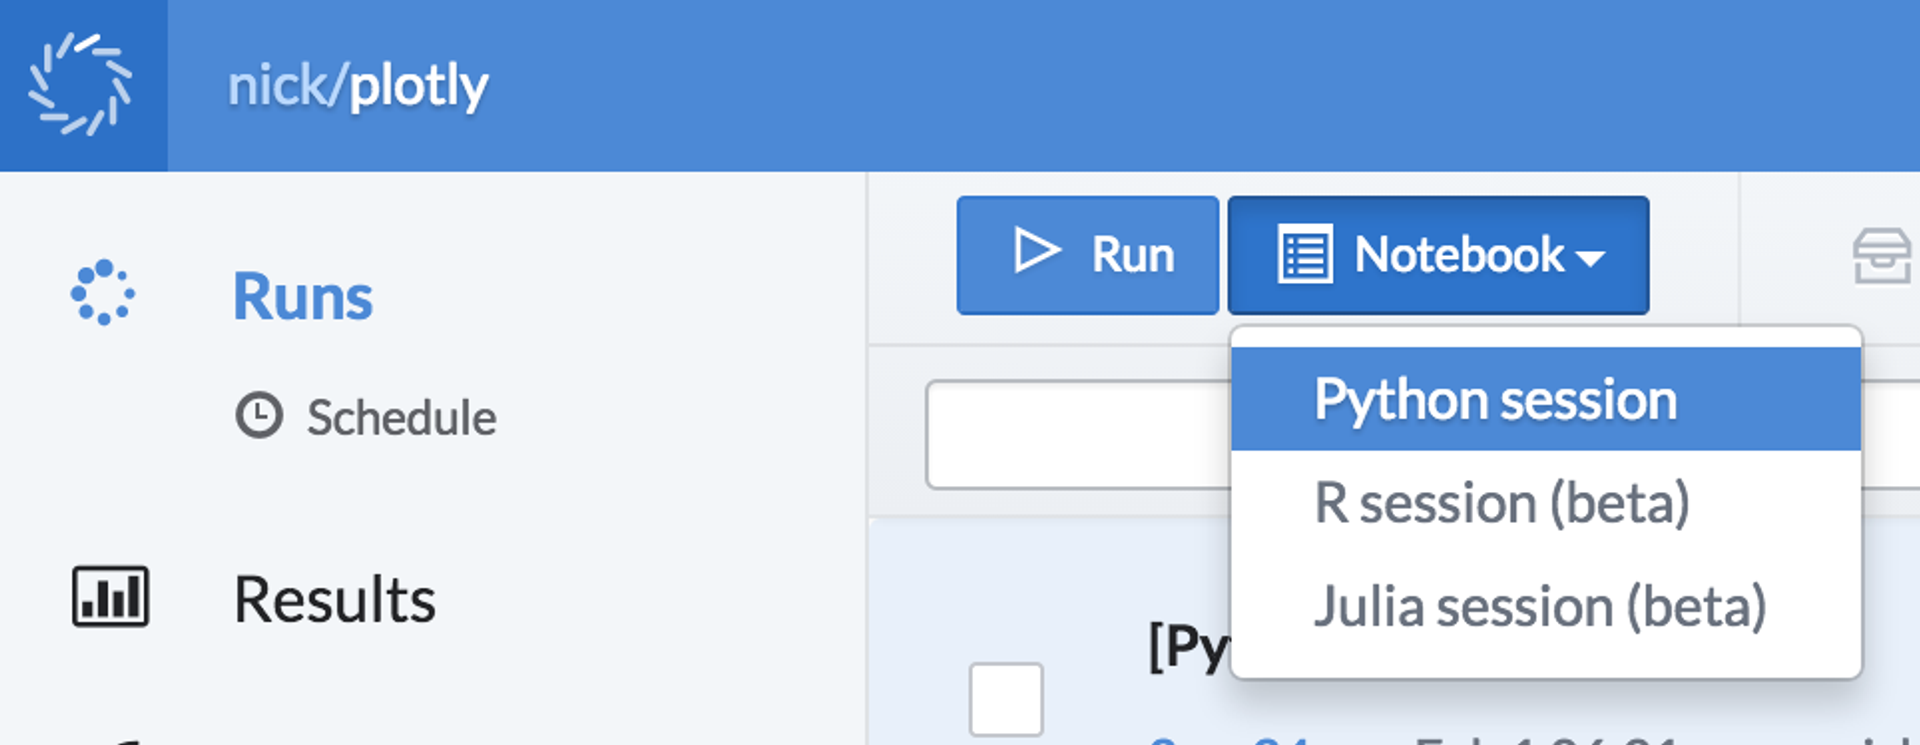Tick the run selection checkbox
Viewport: 1920px width, 745px height.
coord(1005,700)
